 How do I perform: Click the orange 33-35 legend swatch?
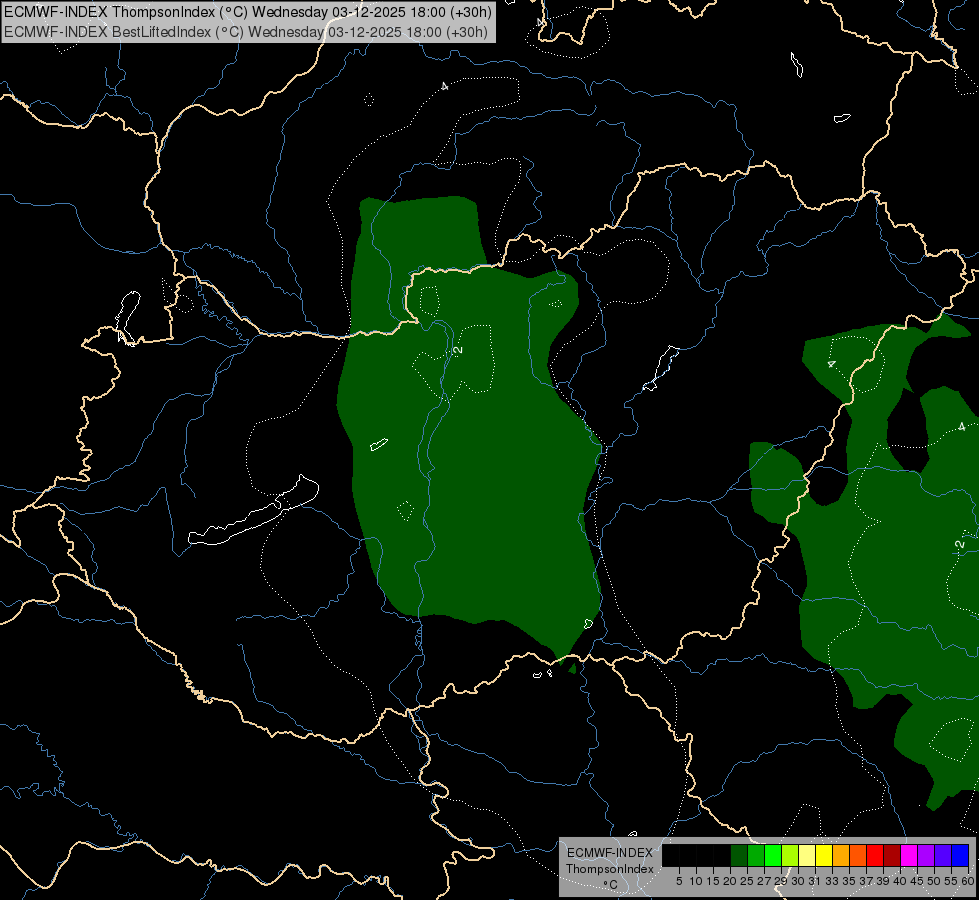[x=841, y=855]
